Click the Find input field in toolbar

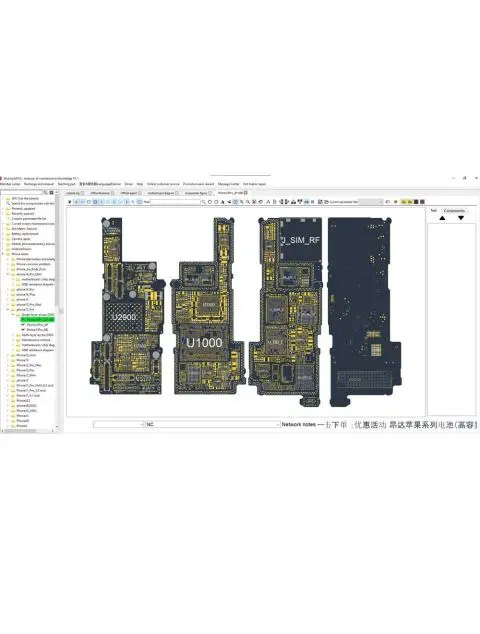(x=175, y=202)
